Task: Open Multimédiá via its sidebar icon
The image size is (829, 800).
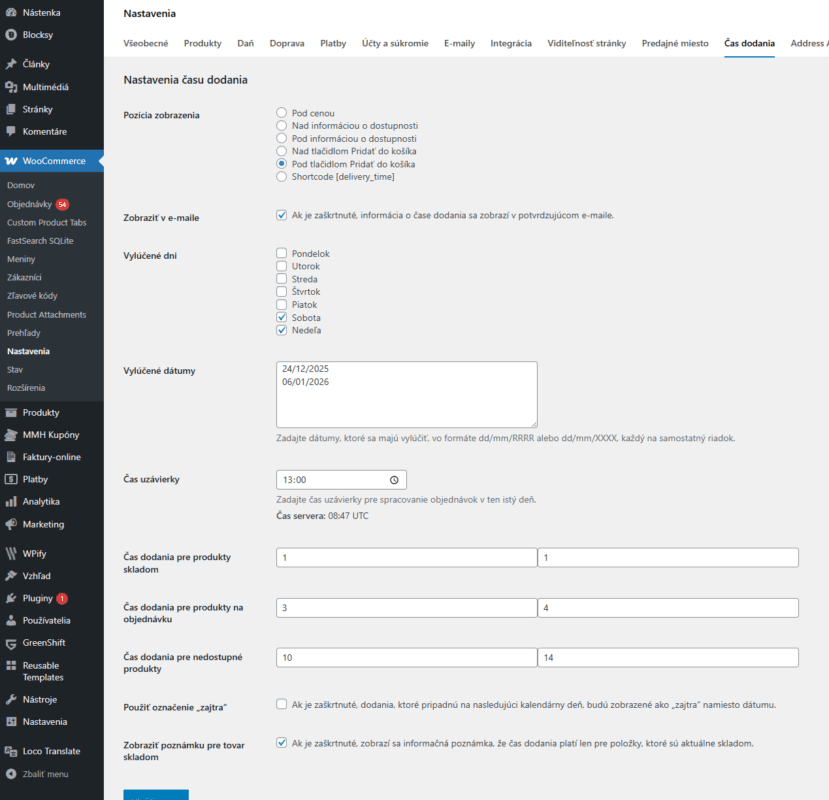Action: pos(11,87)
